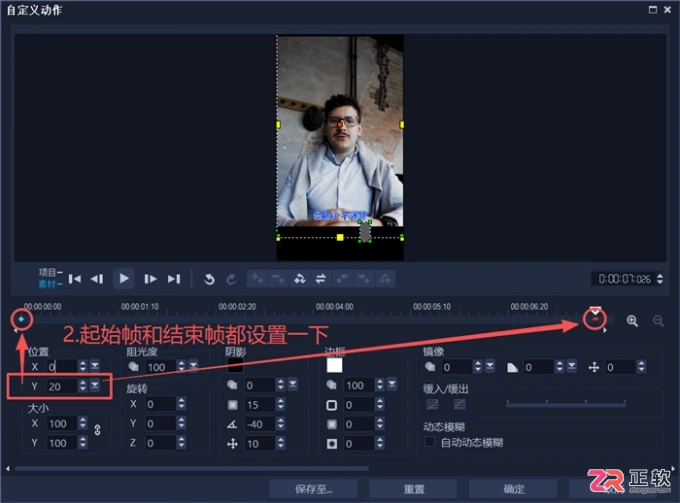Select the 素材 preview mode
The height and width of the screenshot is (503, 680).
click(50, 284)
